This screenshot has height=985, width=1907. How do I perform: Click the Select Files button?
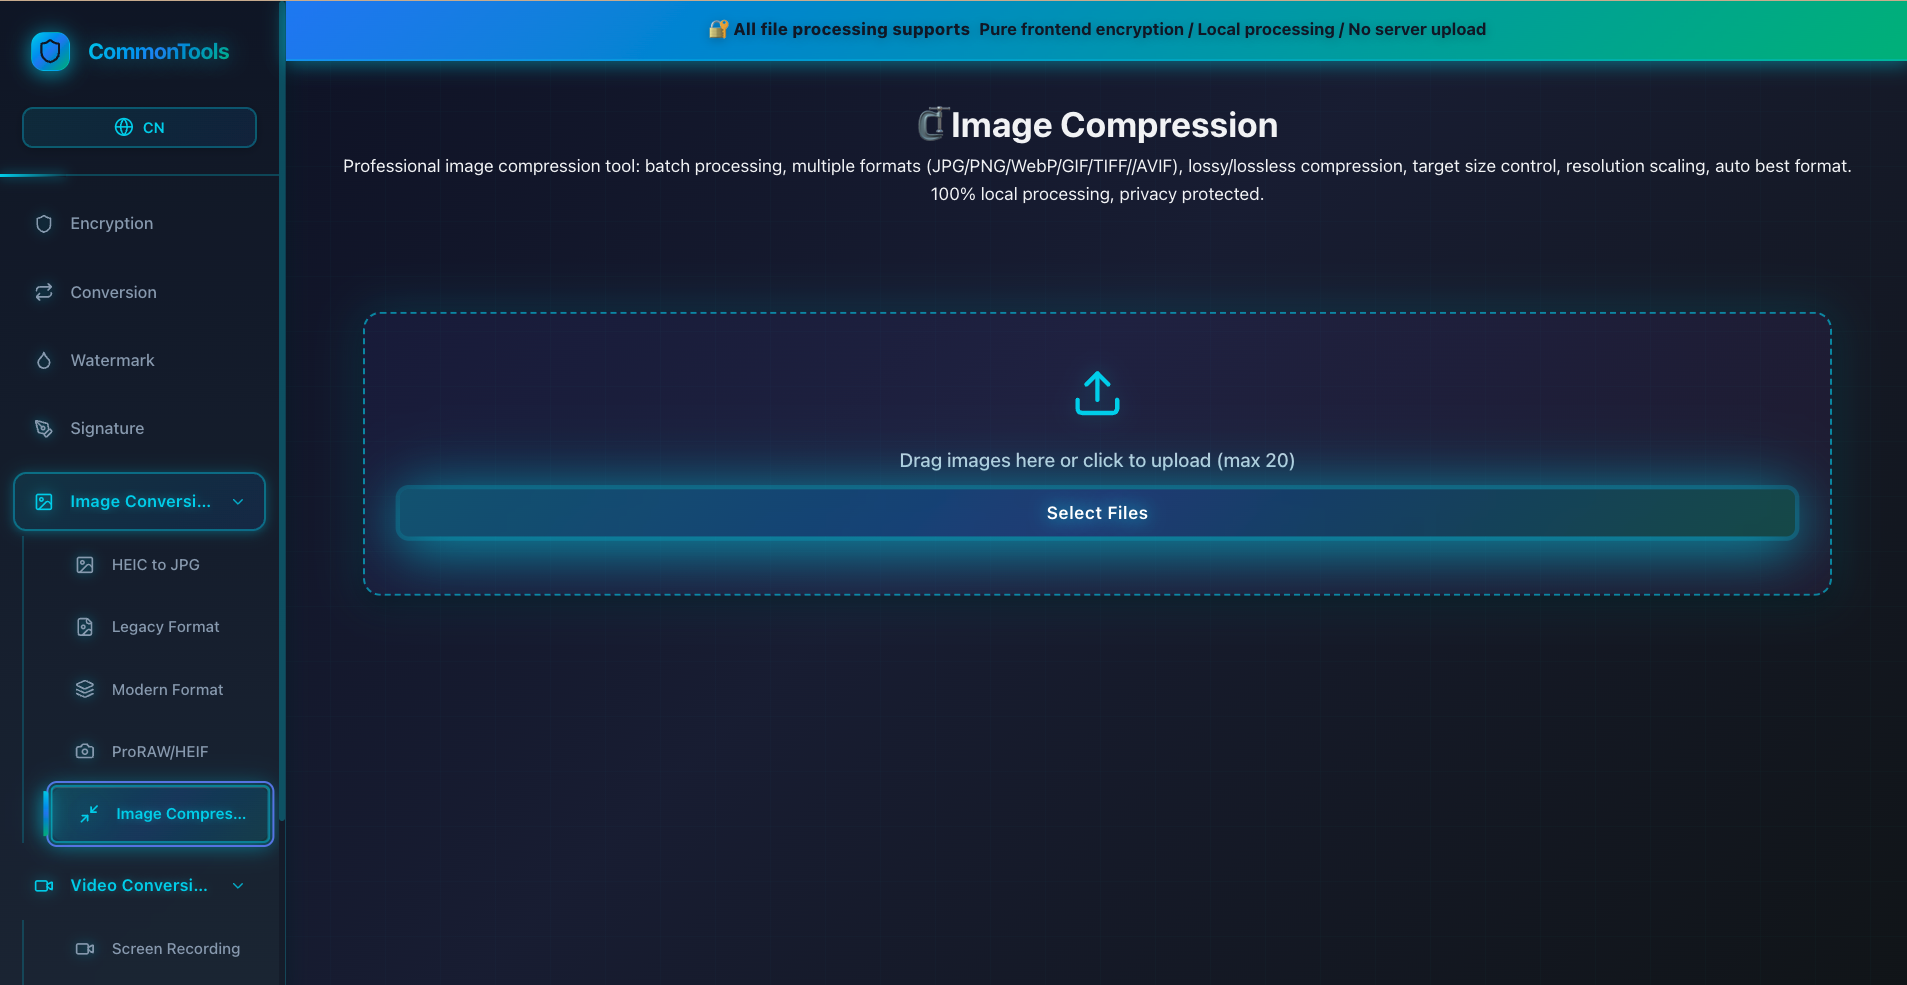1096,512
